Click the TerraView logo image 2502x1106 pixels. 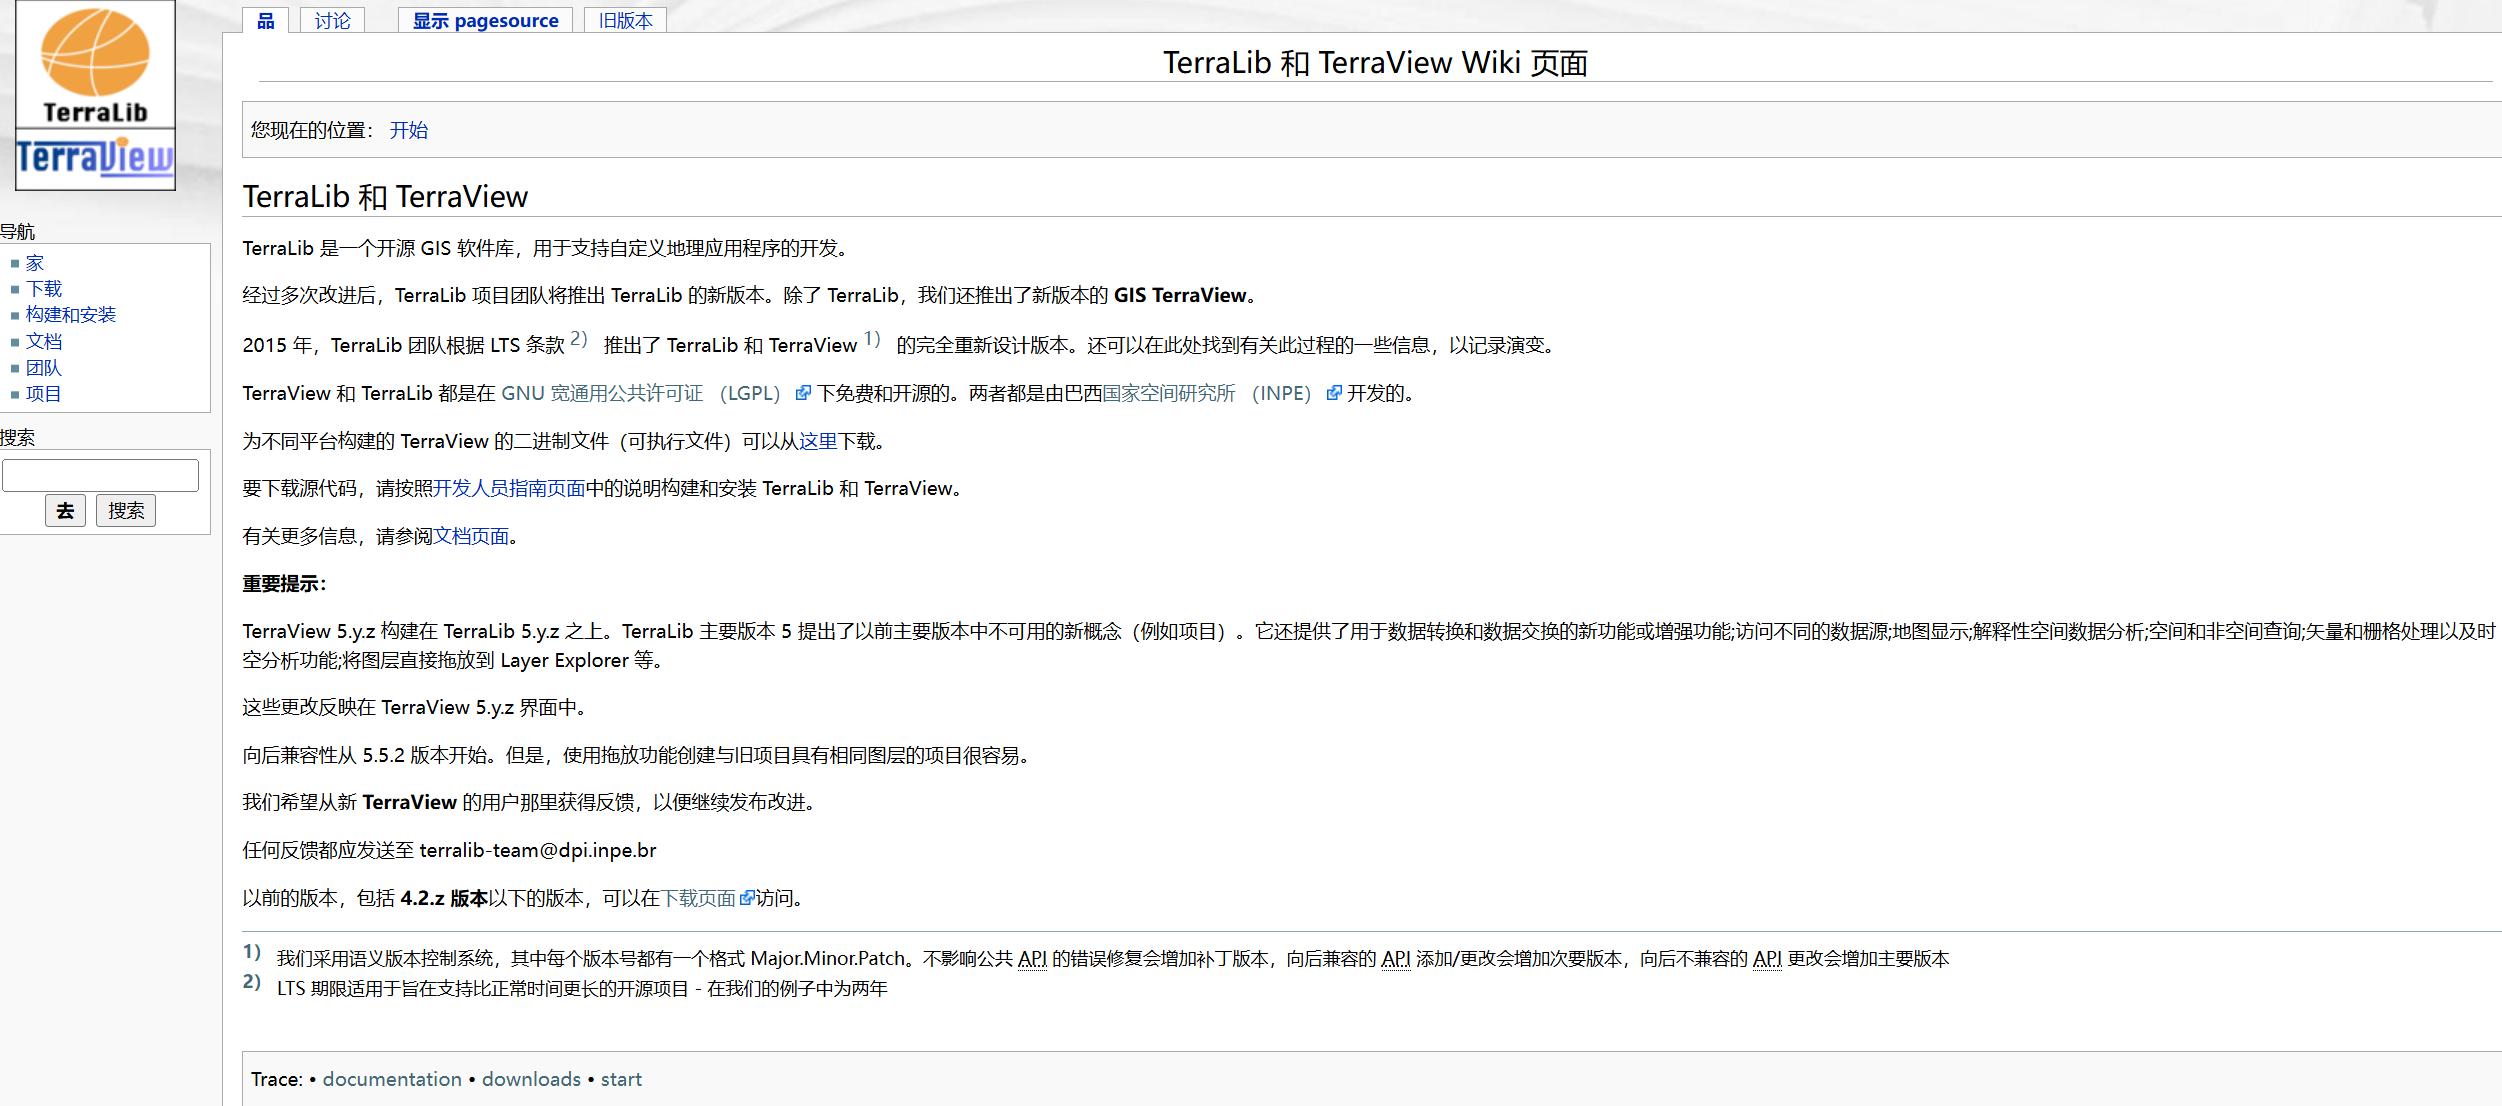(95, 158)
